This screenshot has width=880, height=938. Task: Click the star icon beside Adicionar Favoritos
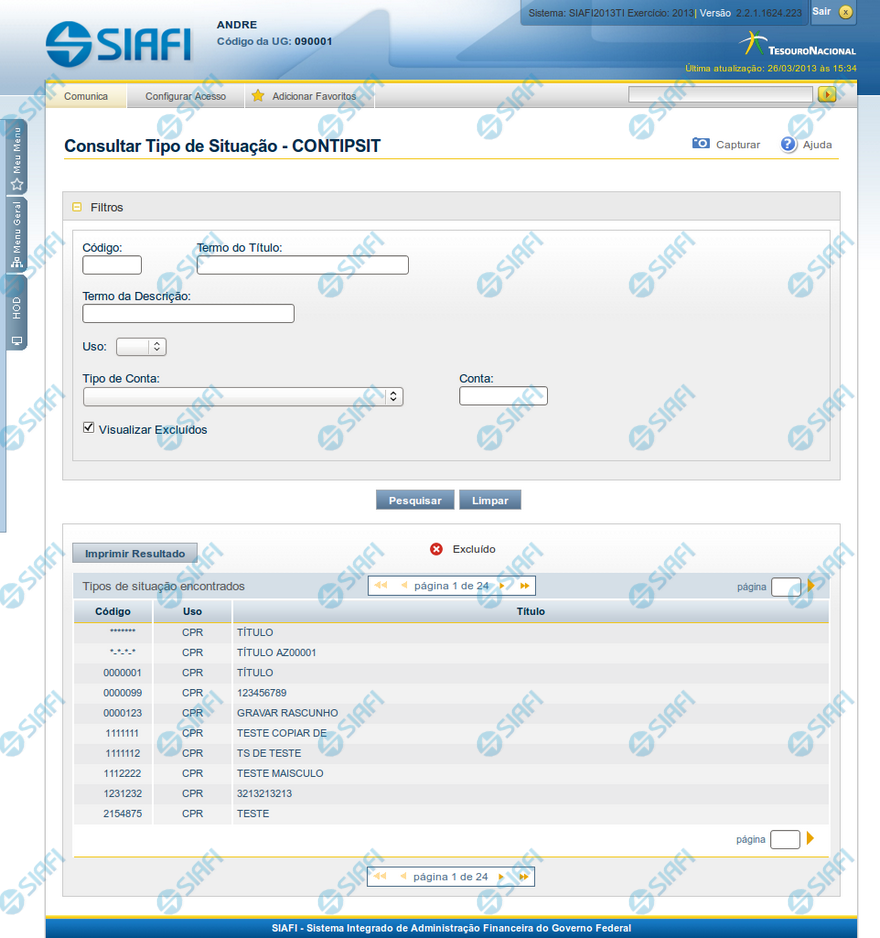pyautogui.click(x=258, y=96)
